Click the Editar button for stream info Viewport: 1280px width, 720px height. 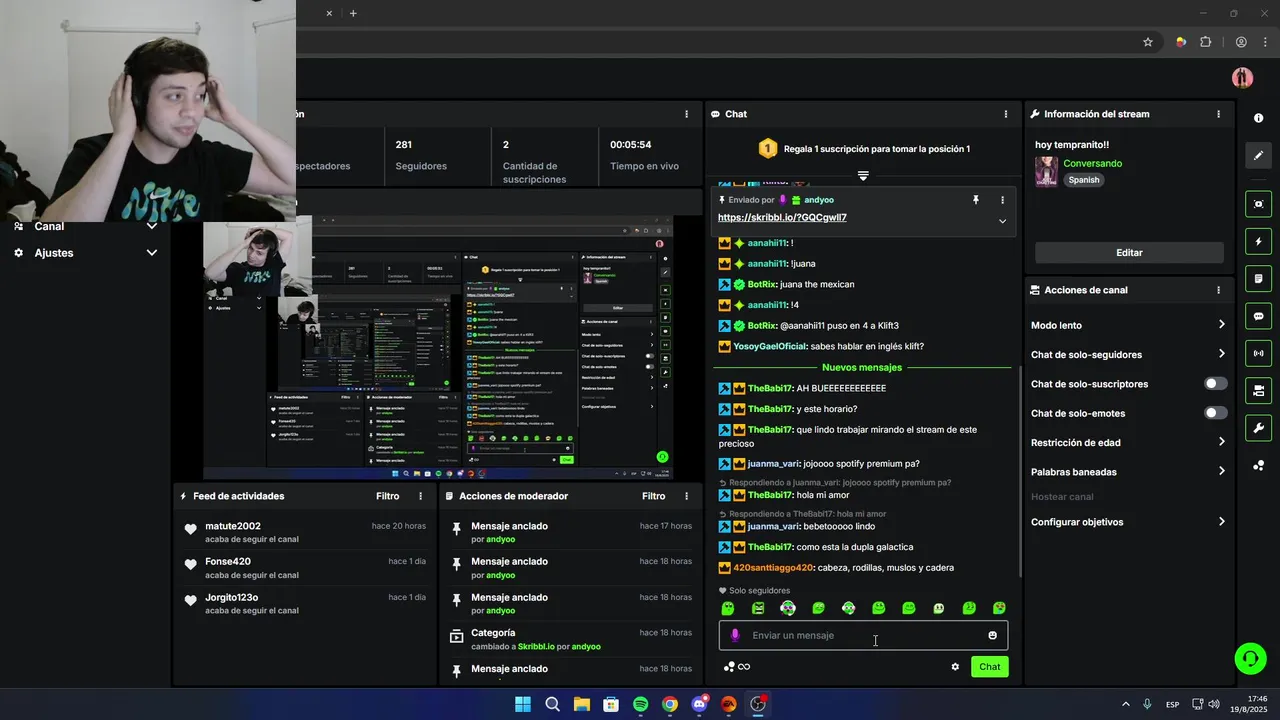click(1129, 253)
